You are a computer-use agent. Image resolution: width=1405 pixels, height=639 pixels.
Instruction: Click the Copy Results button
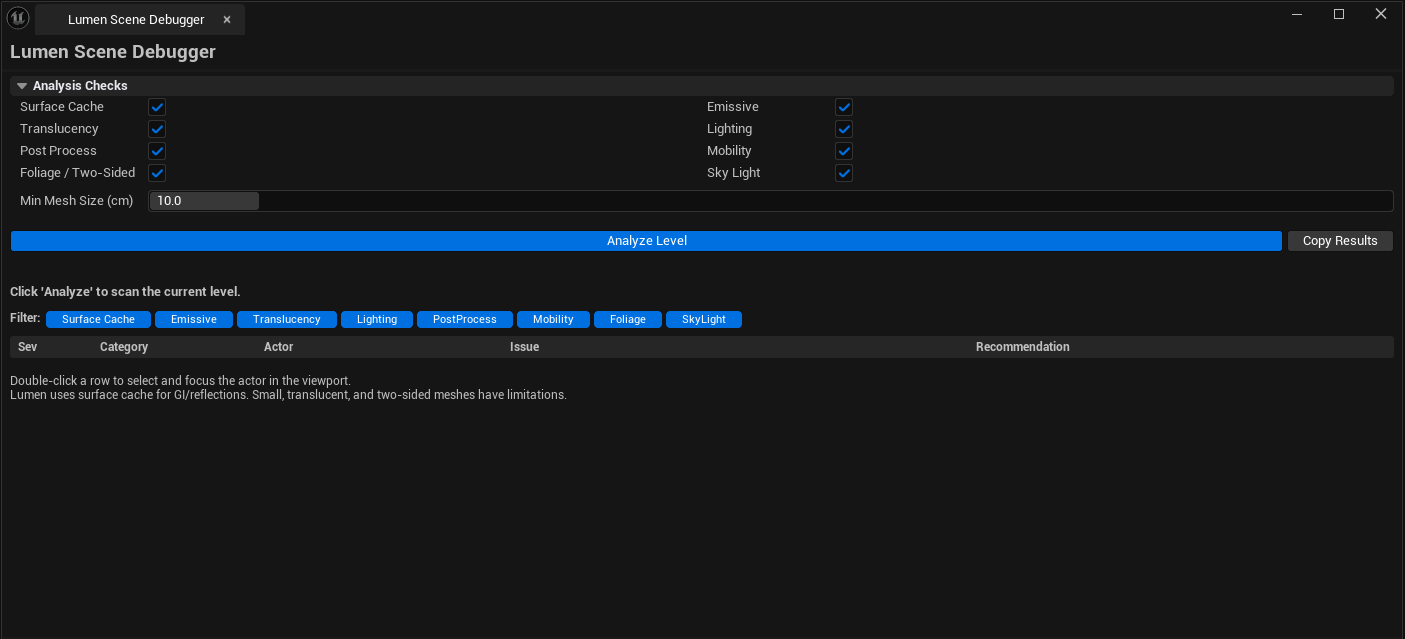(x=1340, y=241)
